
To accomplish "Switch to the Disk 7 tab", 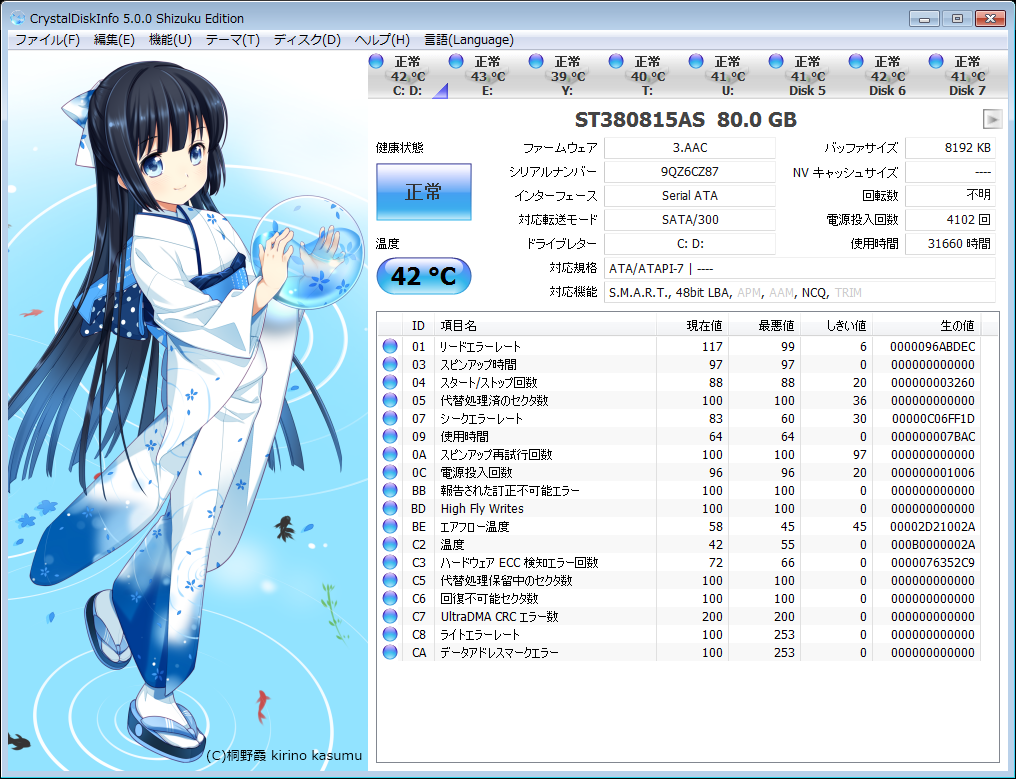I will 967,75.
